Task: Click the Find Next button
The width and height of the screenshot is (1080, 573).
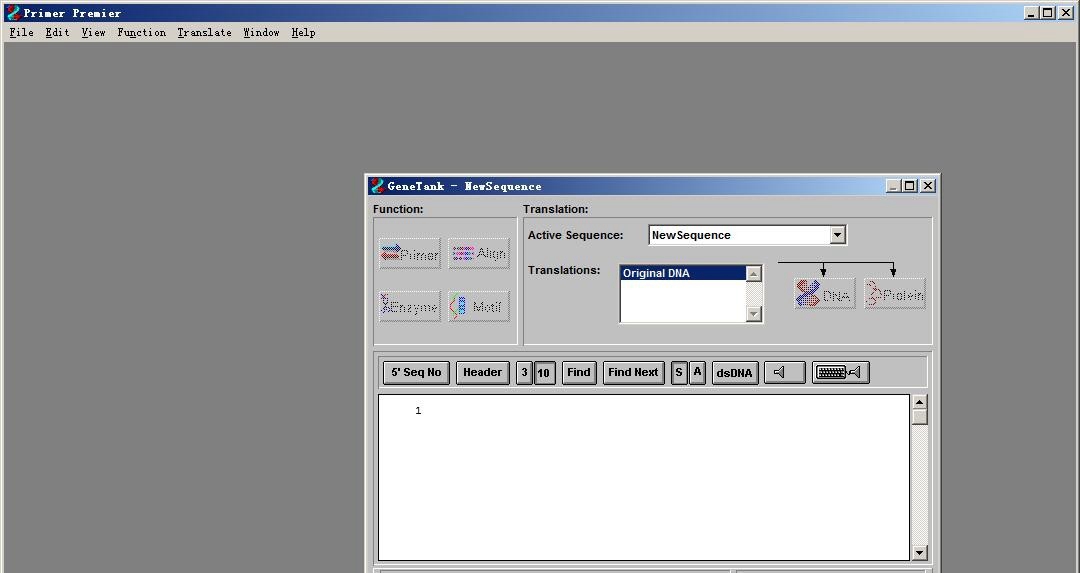Action: pyautogui.click(x=633, y=373)
